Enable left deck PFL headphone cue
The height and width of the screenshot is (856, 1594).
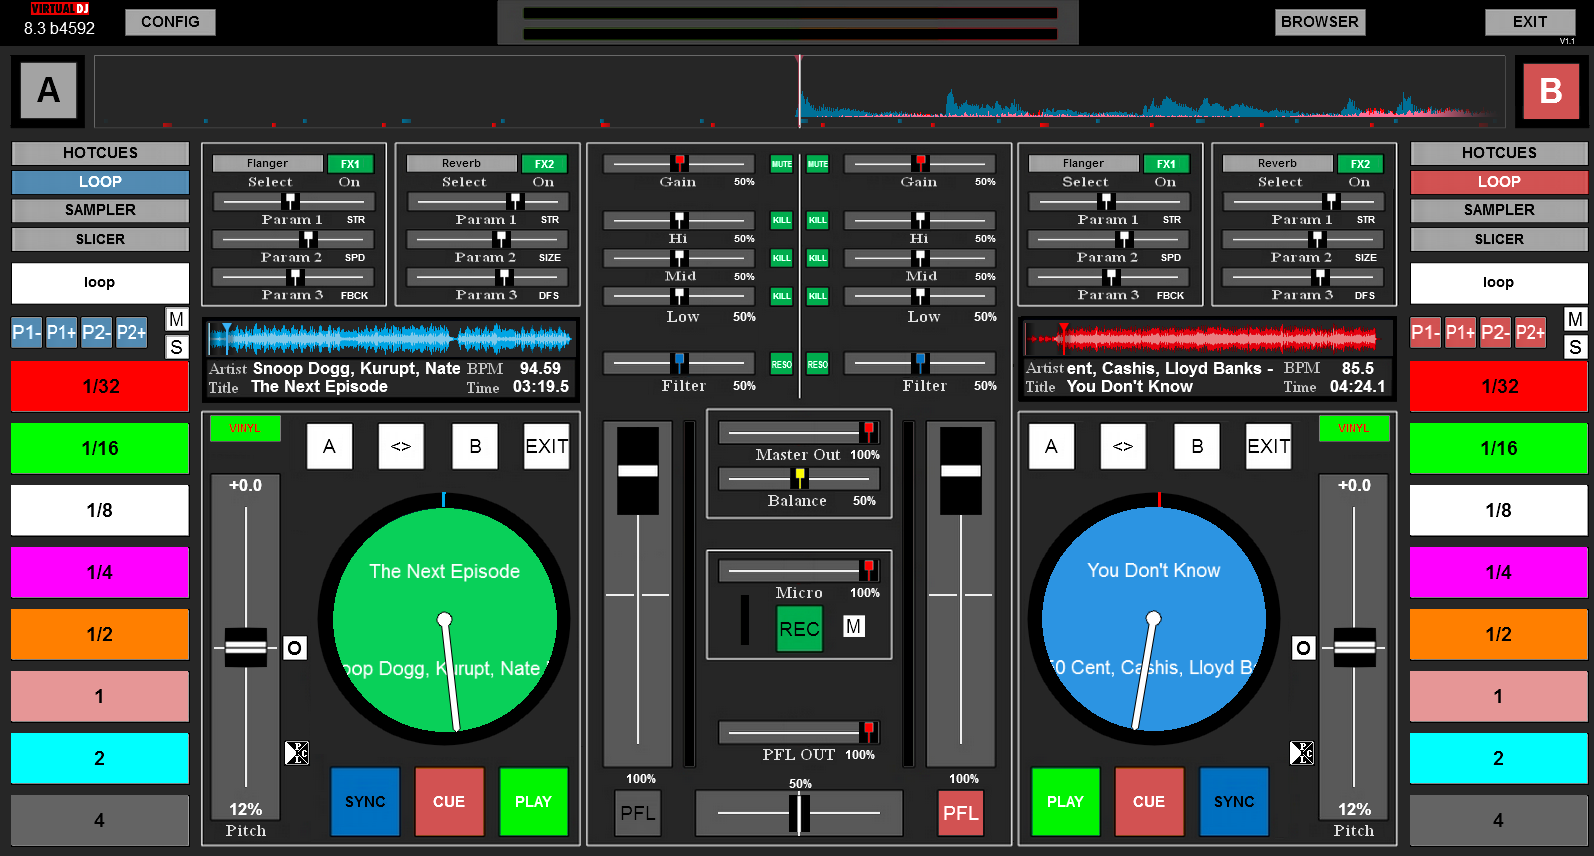tap(638, 813)
